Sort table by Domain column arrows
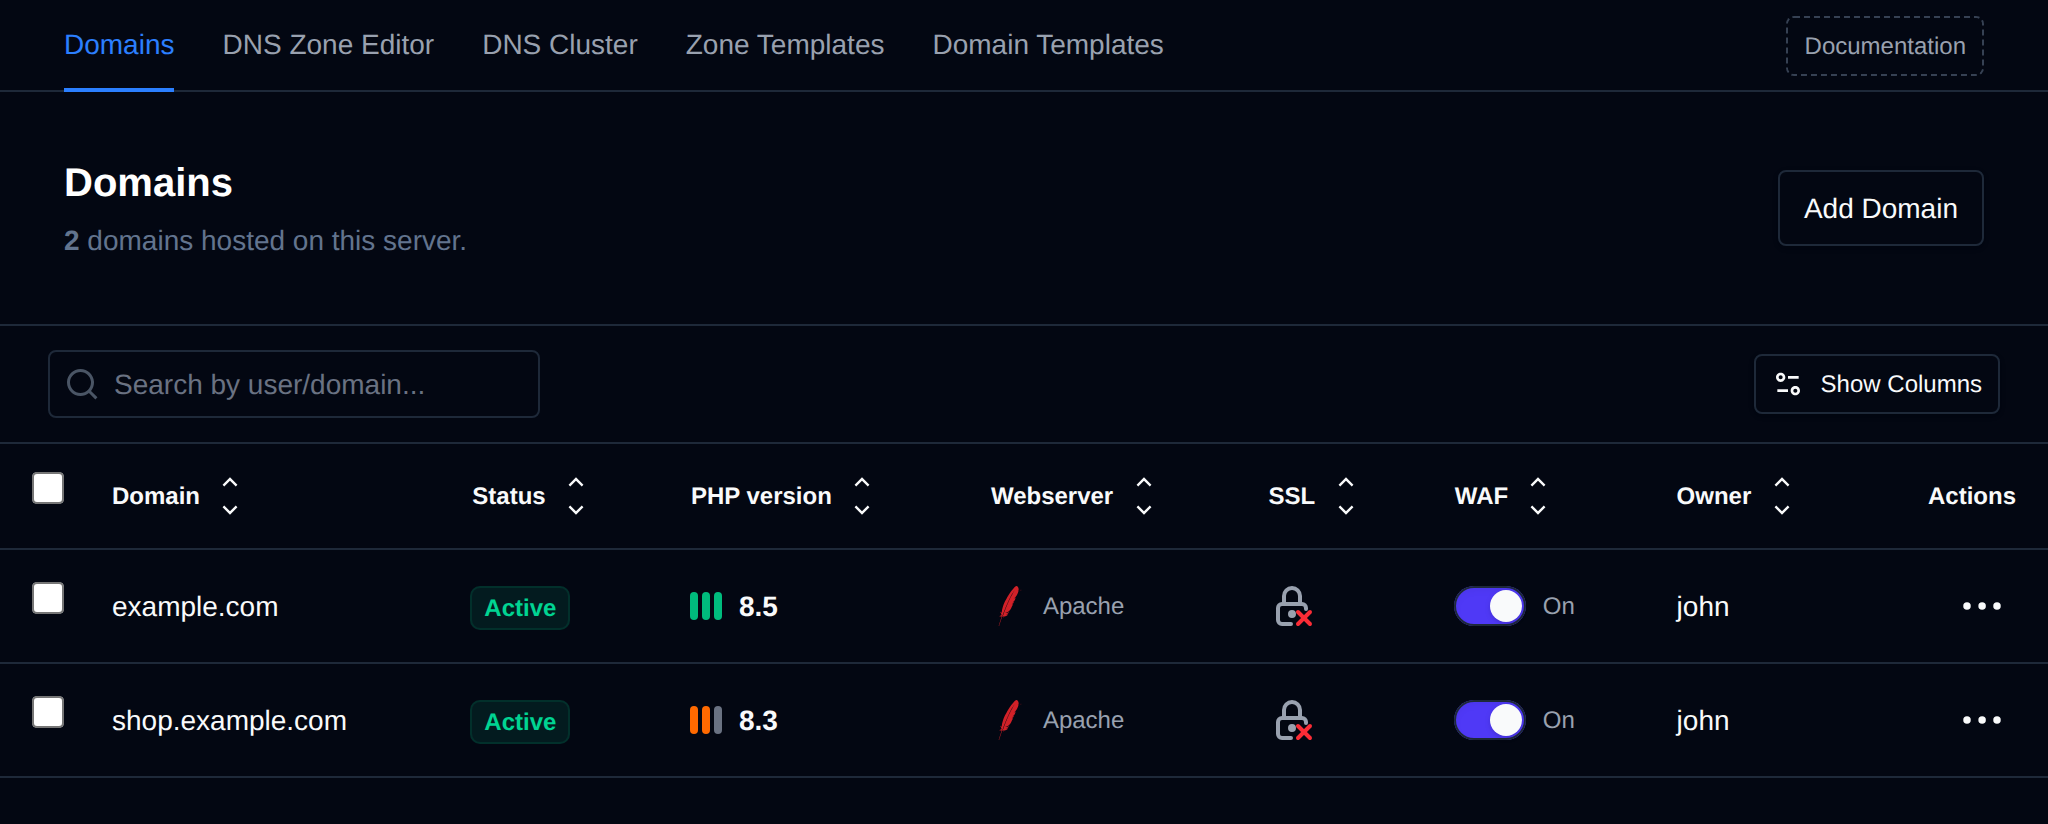Viewport: 2048px width, 824px height. click(x=230, y=496)
